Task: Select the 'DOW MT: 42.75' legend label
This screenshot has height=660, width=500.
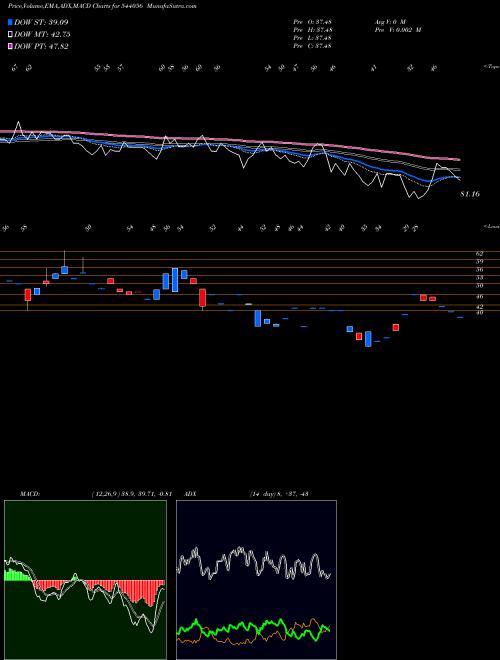Action: point(42,35)
